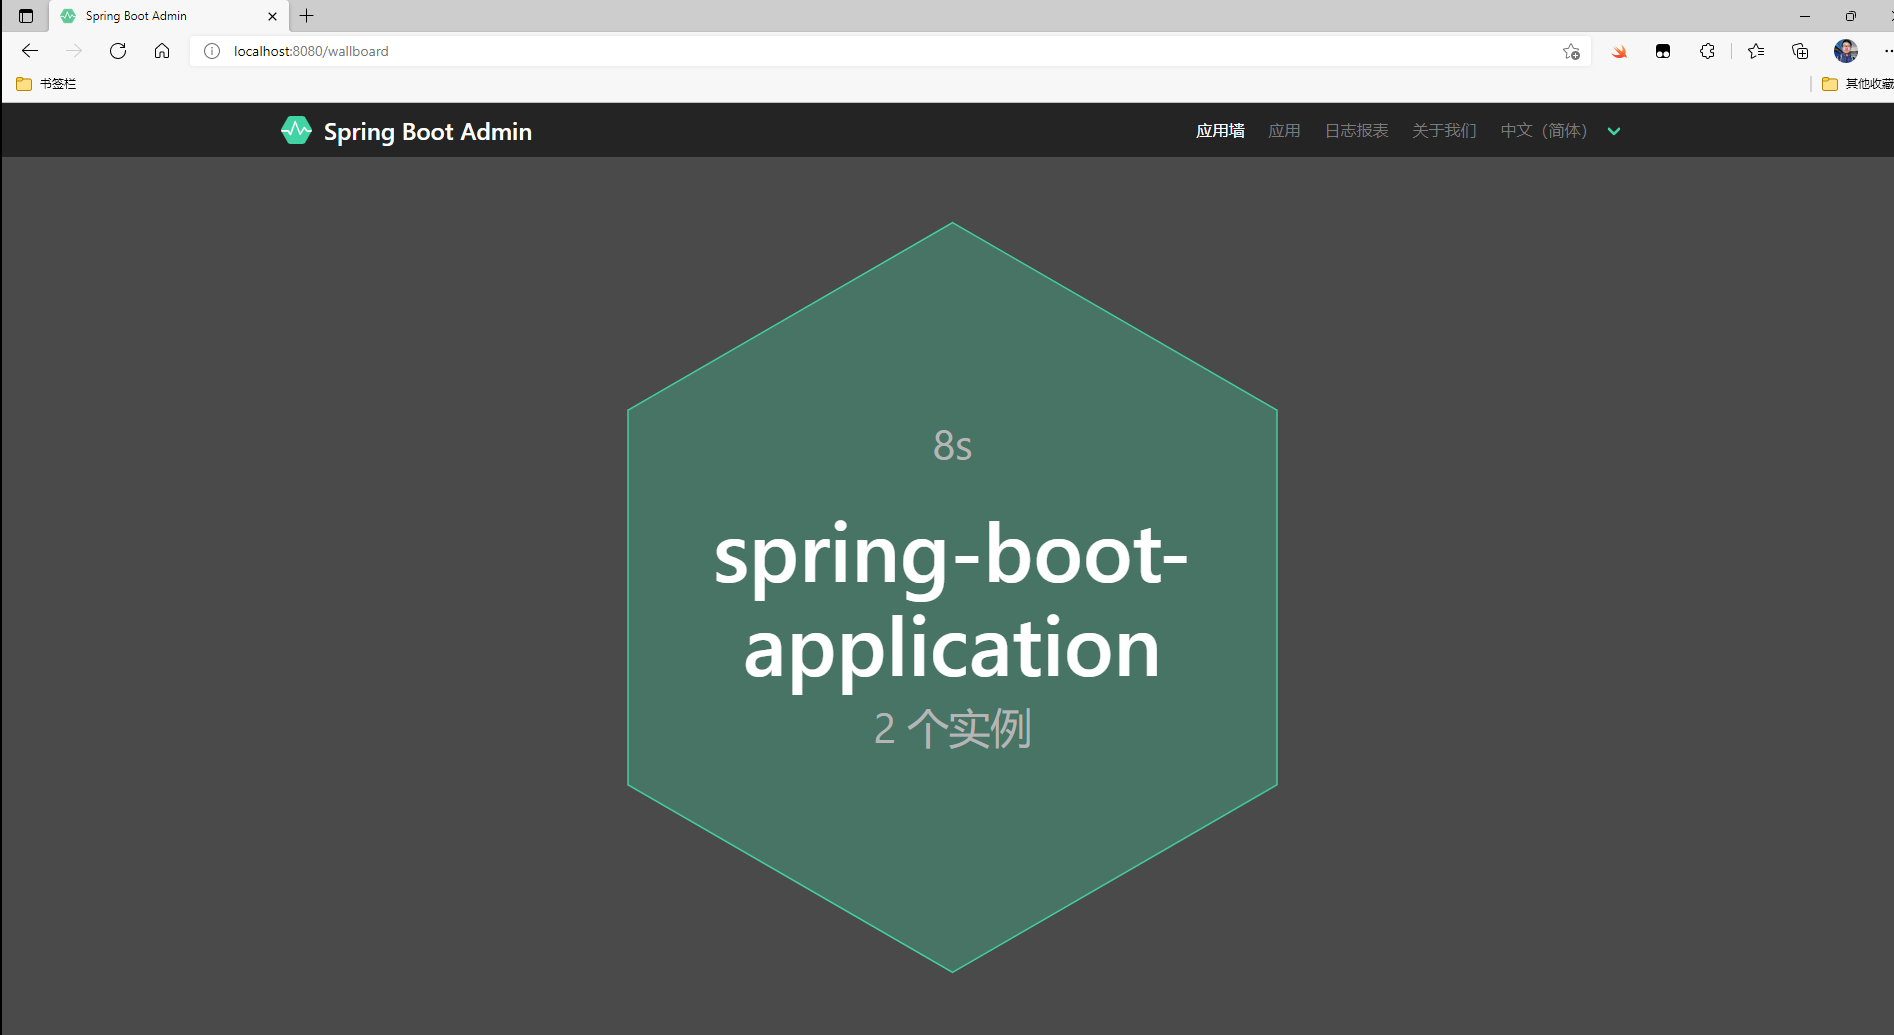Open the user profile avatar
This screenshot has height=1035, width=1894.
[1846, 51]
